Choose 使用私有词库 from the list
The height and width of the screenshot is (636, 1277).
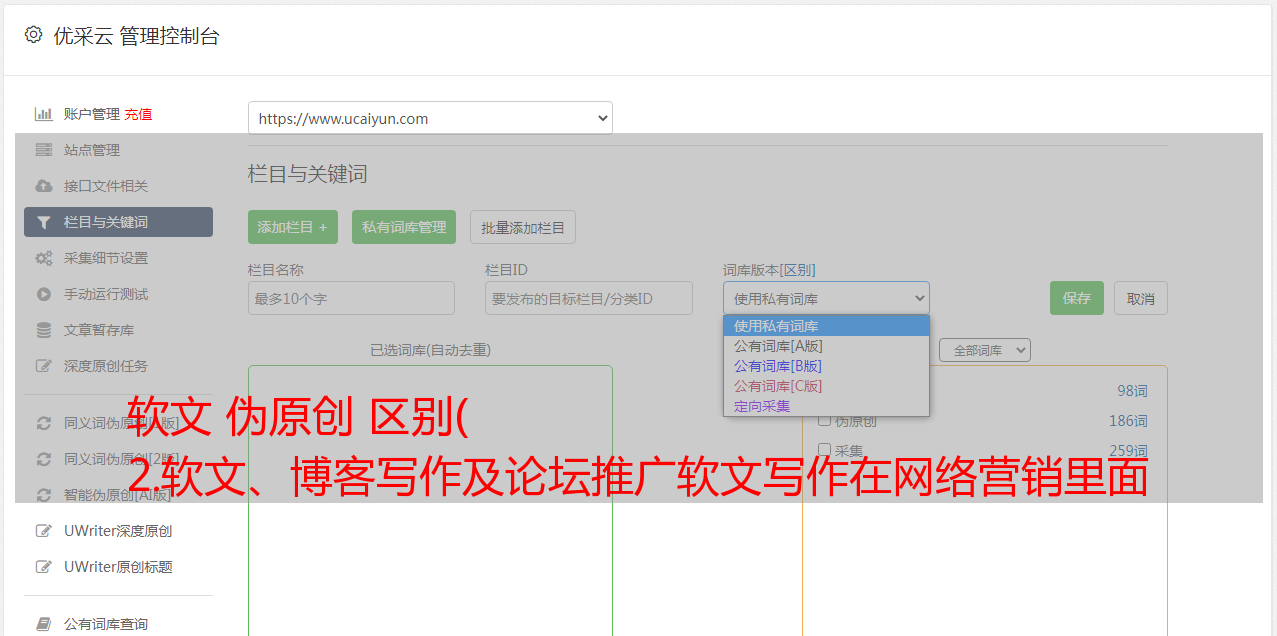pyautogui.click(x=826, y=326)
